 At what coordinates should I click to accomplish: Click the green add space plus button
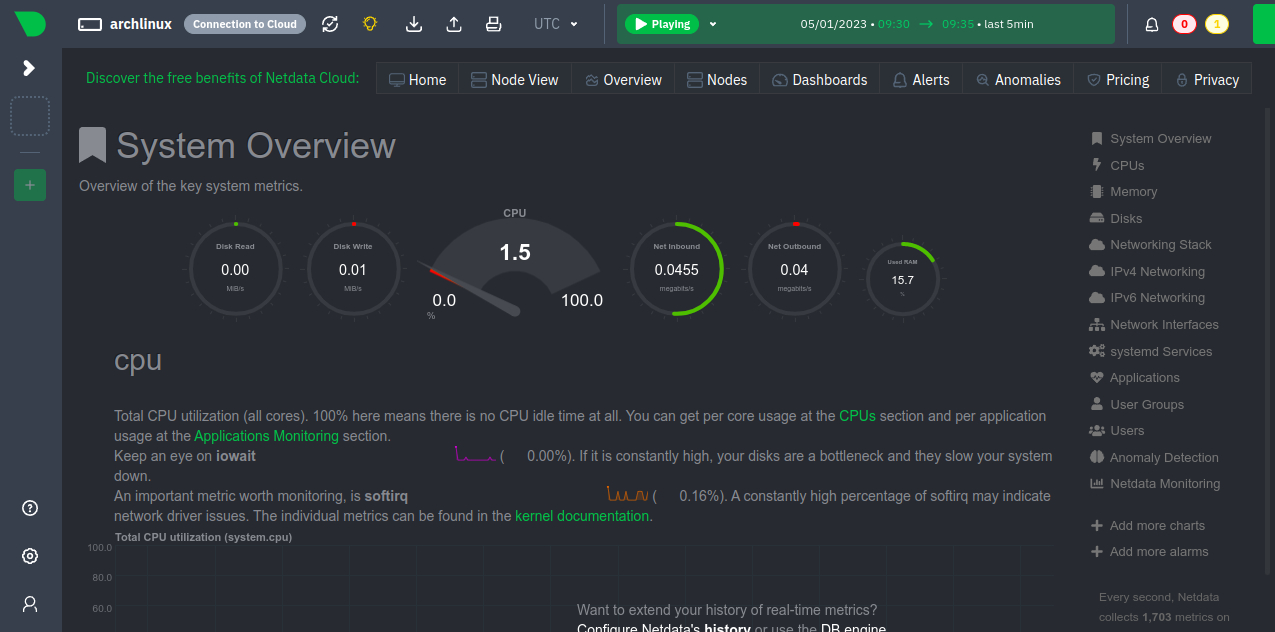(x=30, y=185)
